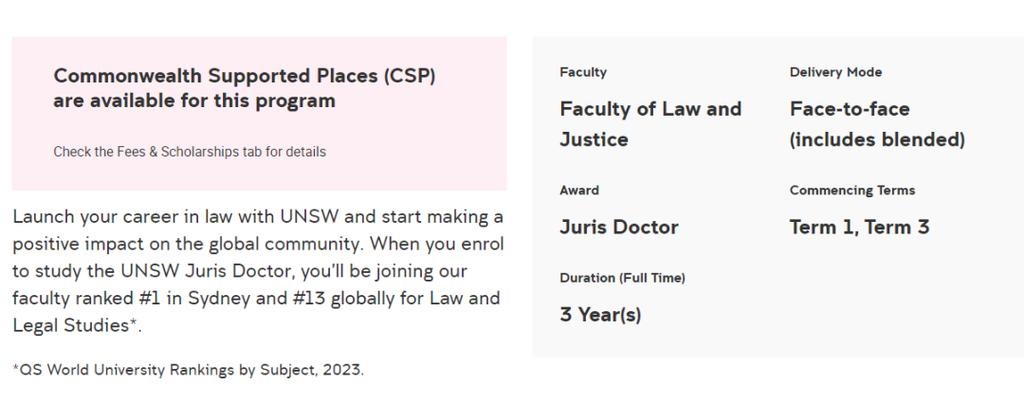This screenshot has height=403, width=1024.
Task: Click the 'Duration (Full Time)' label
Action: coord(622,278)
